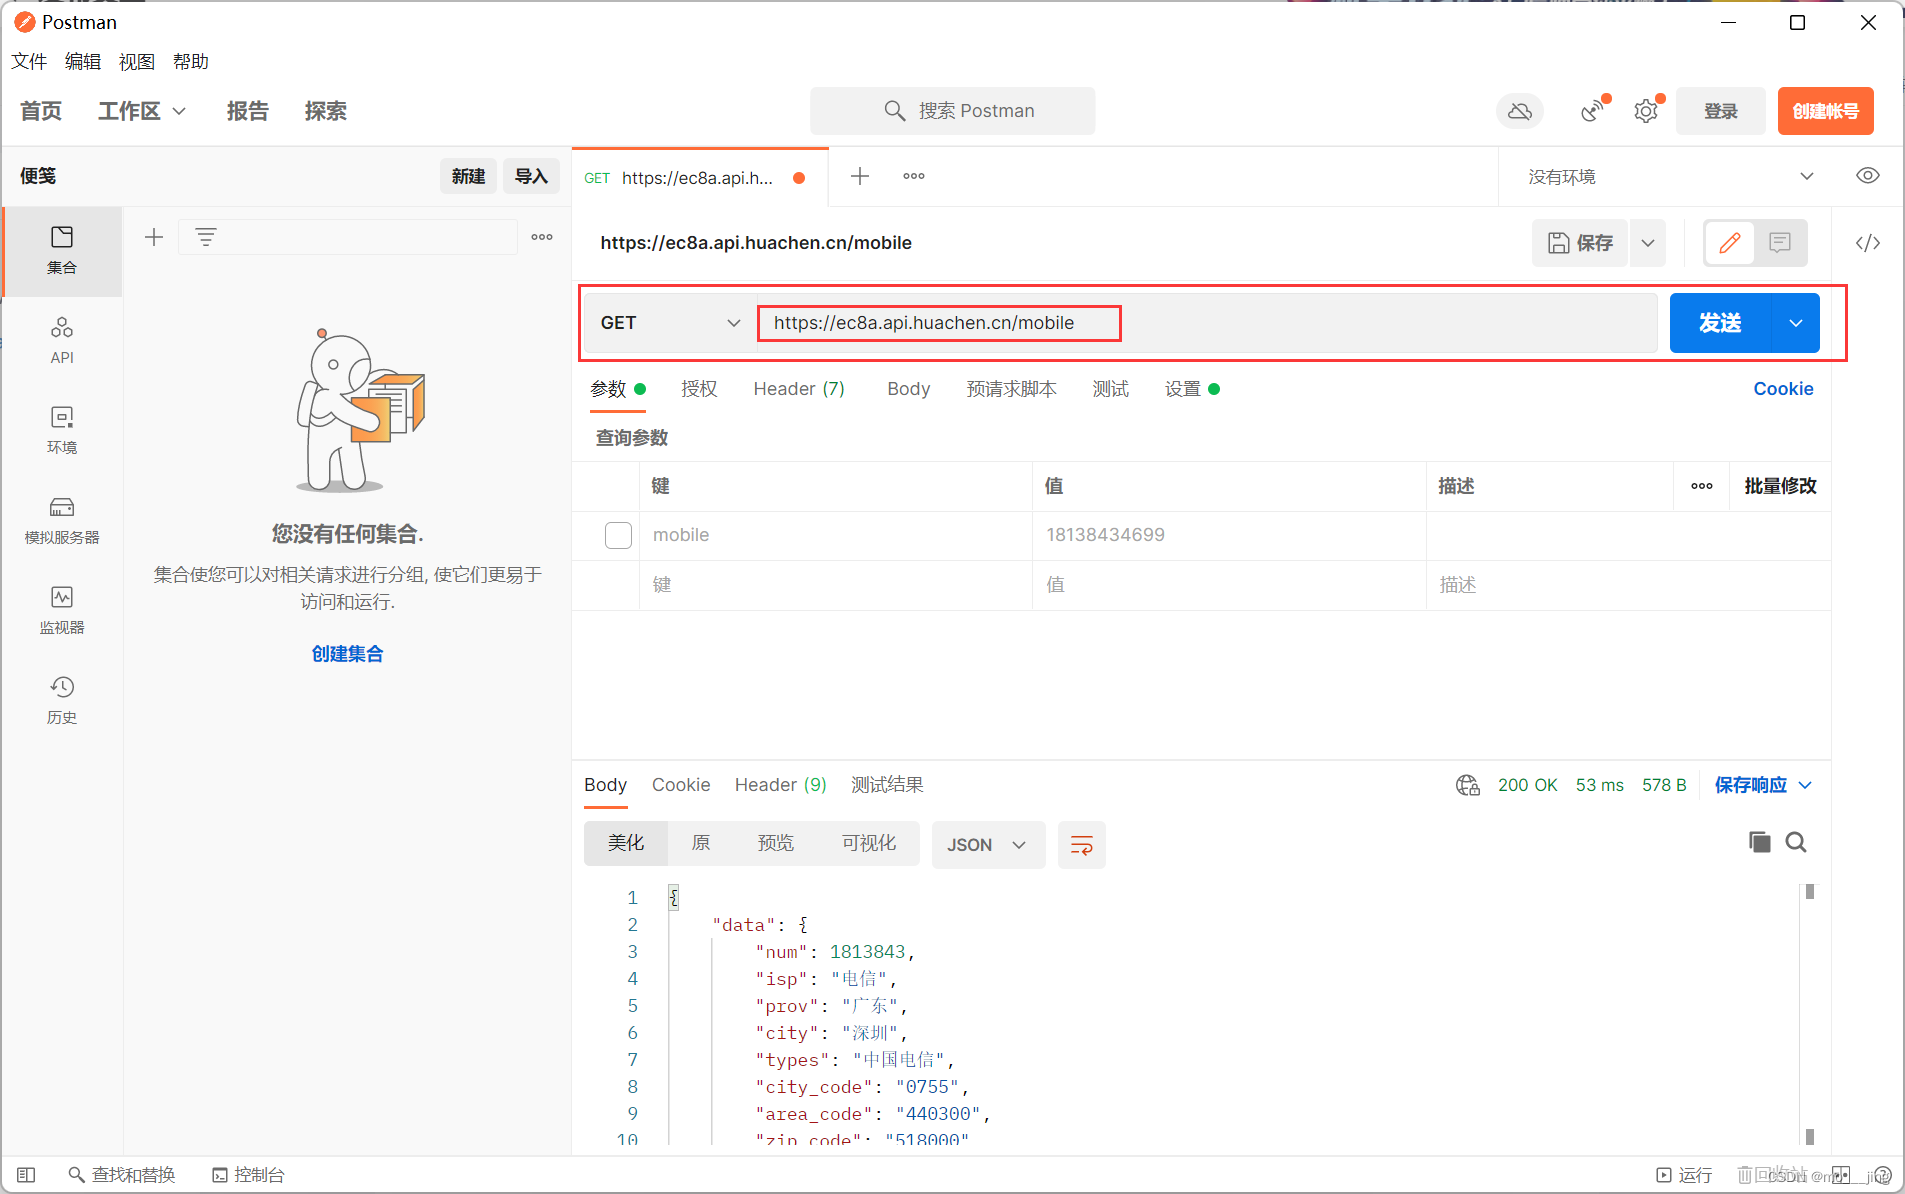Click the request URL input field
This screenshot has width=1905, height=1194.
pyautogui.click(x=1206, y=323)
